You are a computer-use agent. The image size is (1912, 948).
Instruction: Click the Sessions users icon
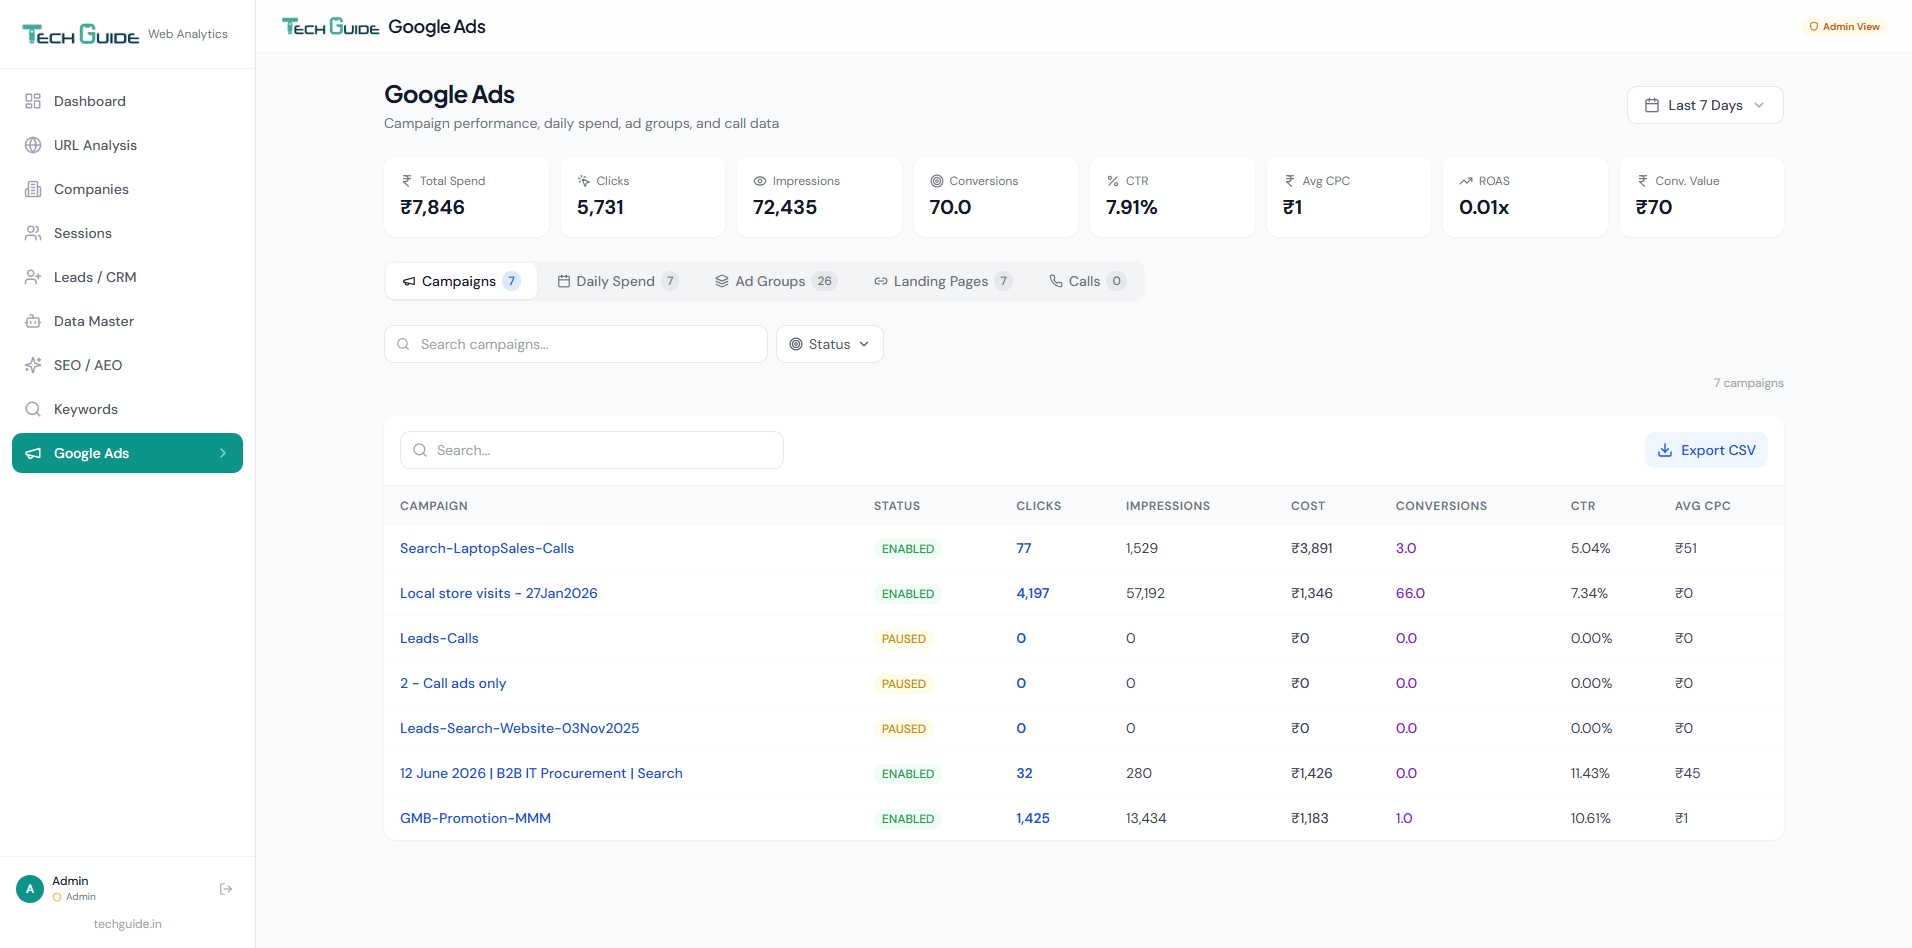click(x=33, y=233)
